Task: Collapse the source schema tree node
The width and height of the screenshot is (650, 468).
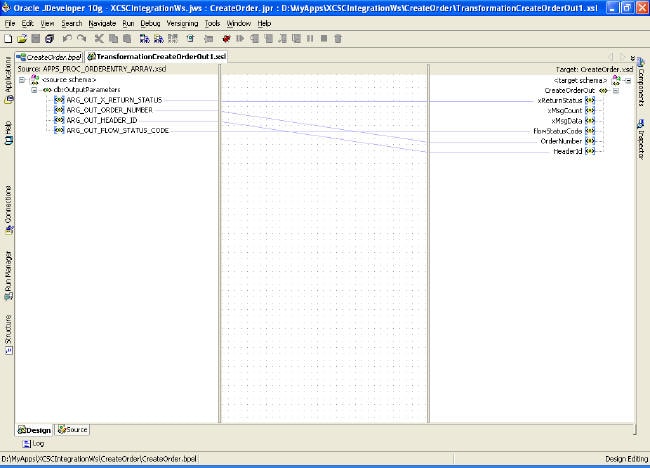Action: click(x=22, y=80)
